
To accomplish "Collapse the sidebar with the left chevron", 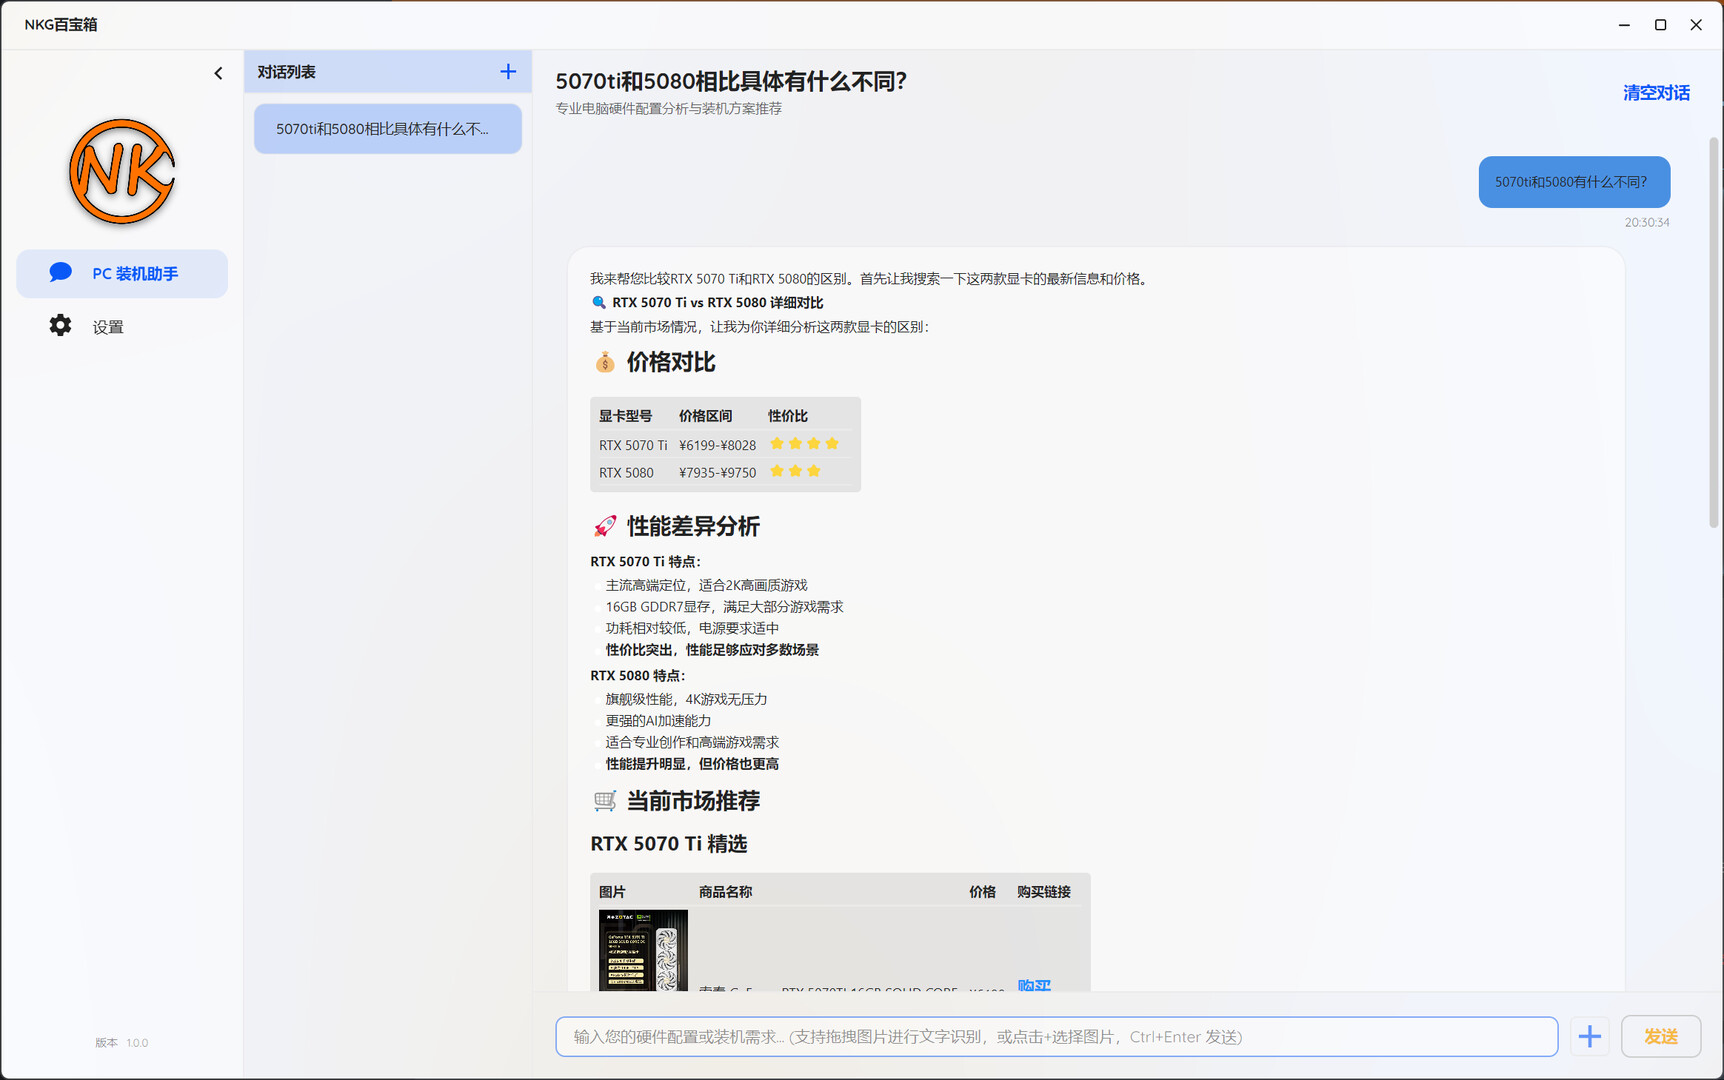I will point(218,72).
